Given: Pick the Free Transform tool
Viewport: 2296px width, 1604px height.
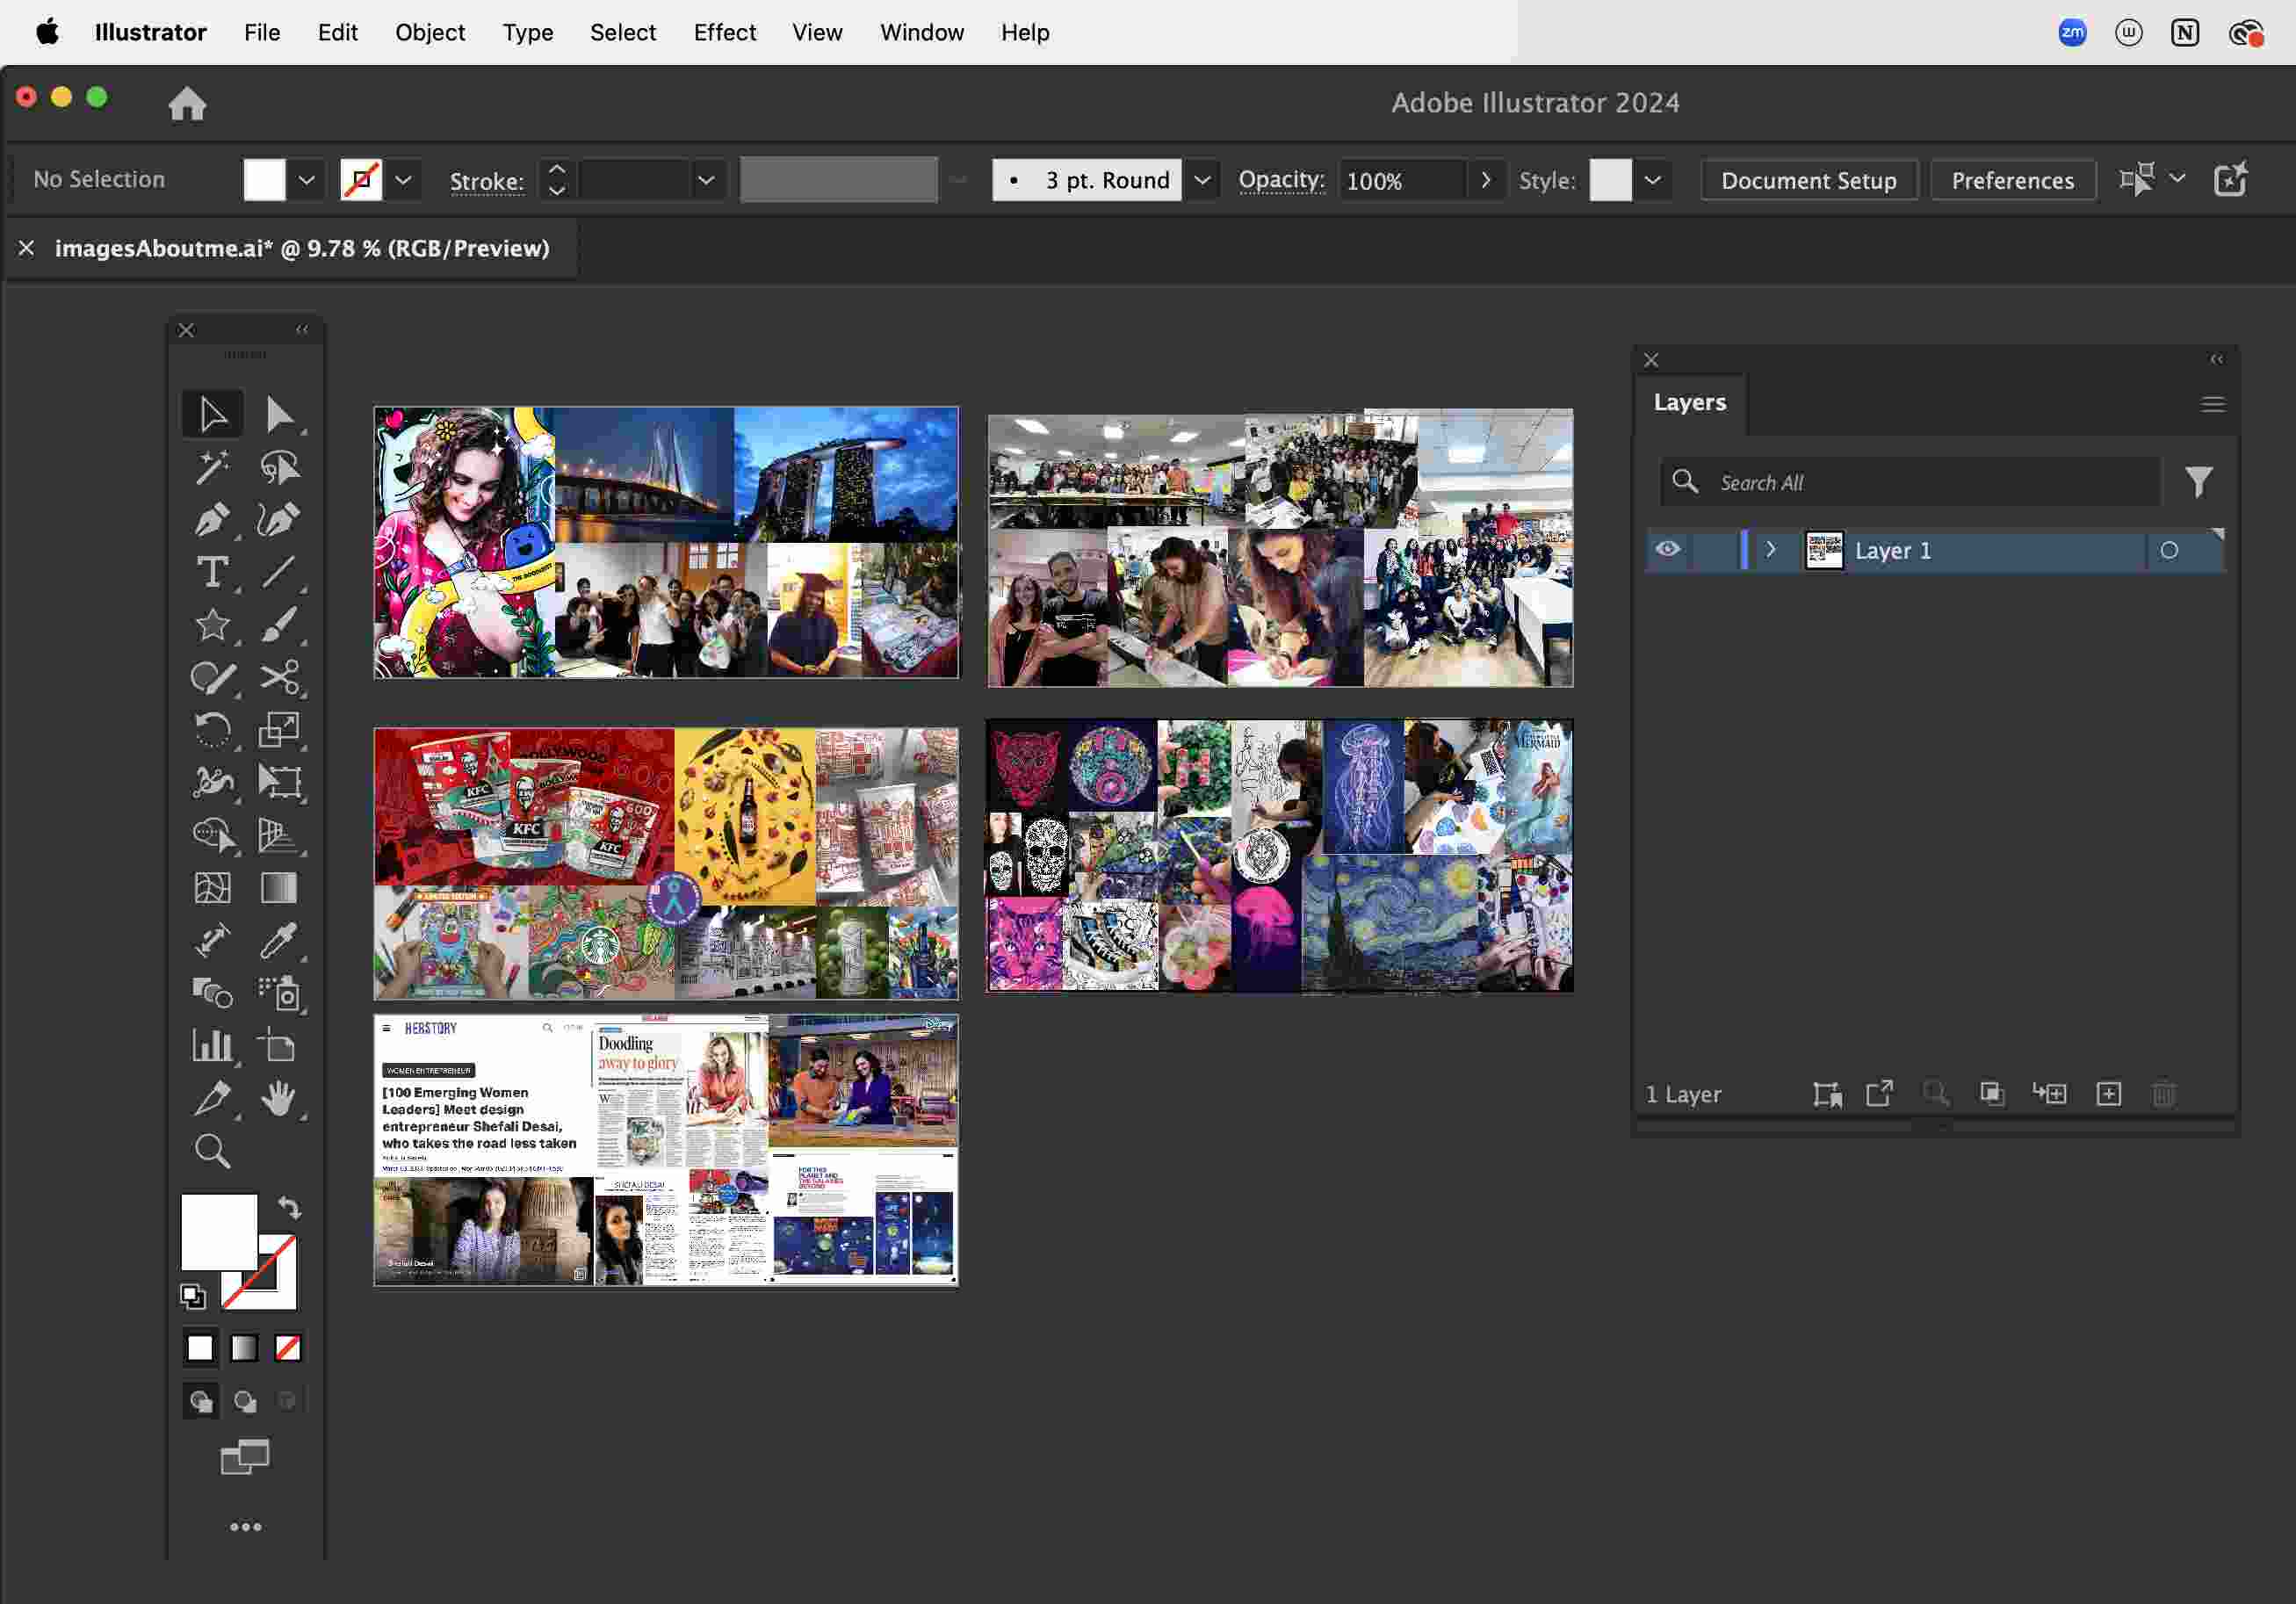Looking at the screenshot, I should coord(279,782).
